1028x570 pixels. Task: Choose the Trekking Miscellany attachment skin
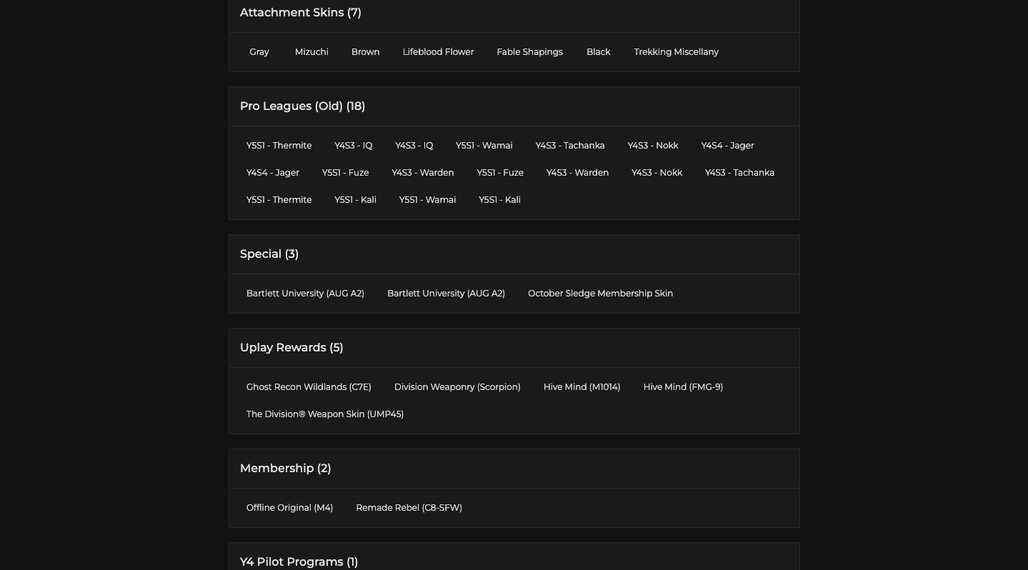(676, 52)
